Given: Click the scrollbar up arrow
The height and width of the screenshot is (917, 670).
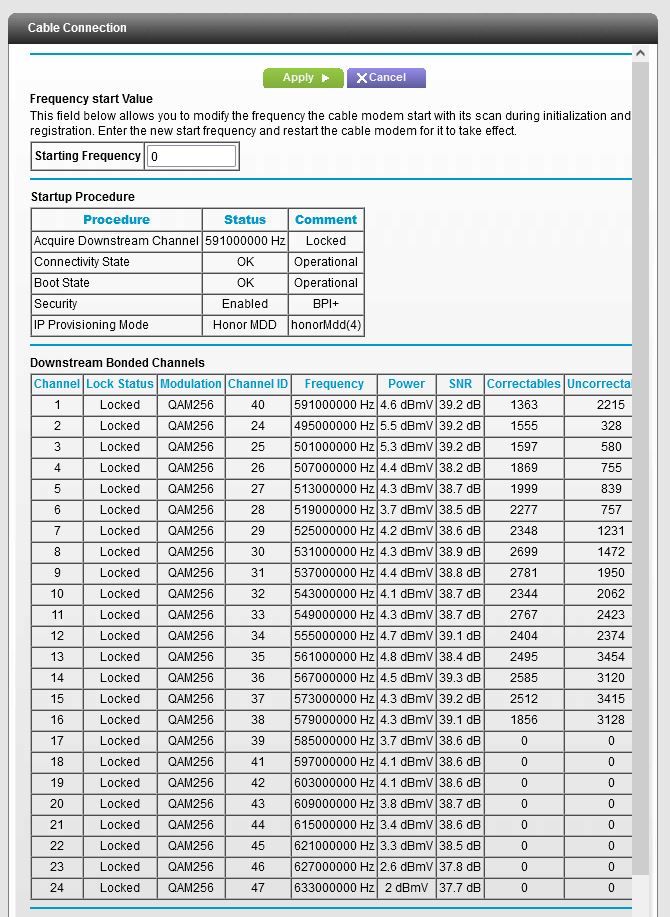Looking at the screenshot, I should [640, 54].
